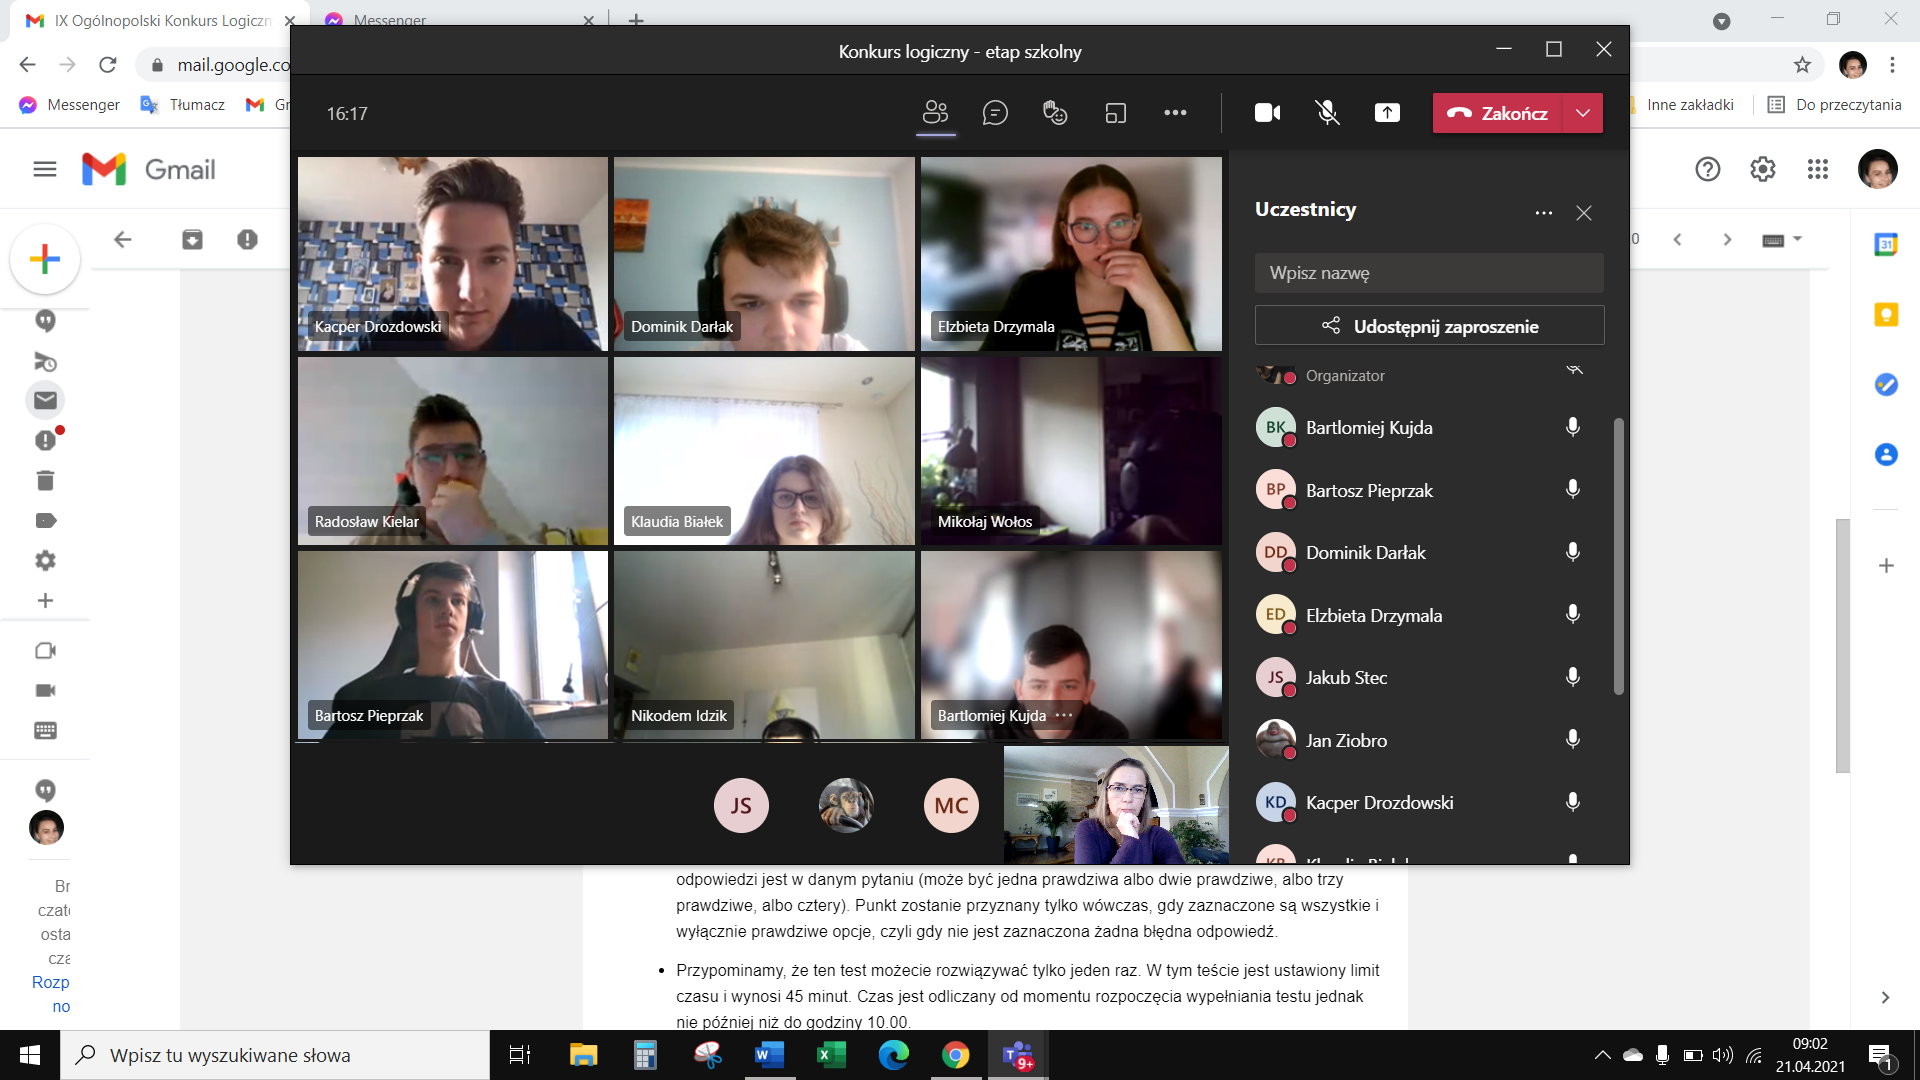Click the Jan Ziobro name in participants list
1920x1080 pixels.
click(x=1346, y=741)
